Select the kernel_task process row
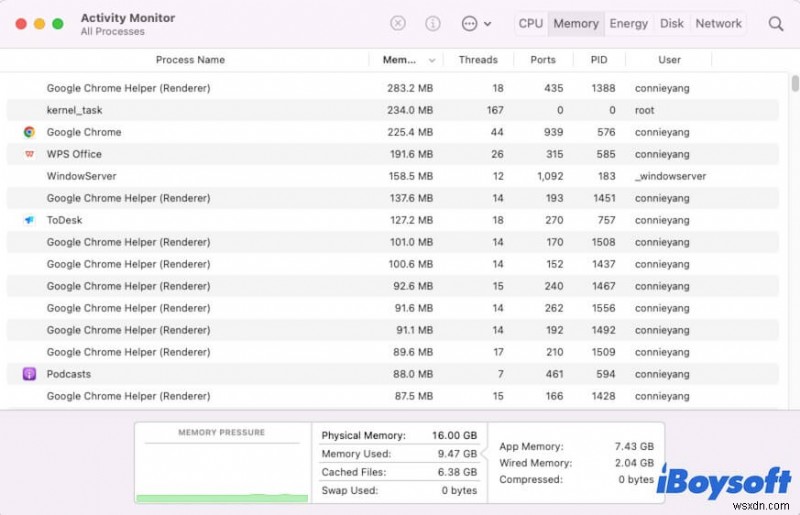 coord(392,110)
